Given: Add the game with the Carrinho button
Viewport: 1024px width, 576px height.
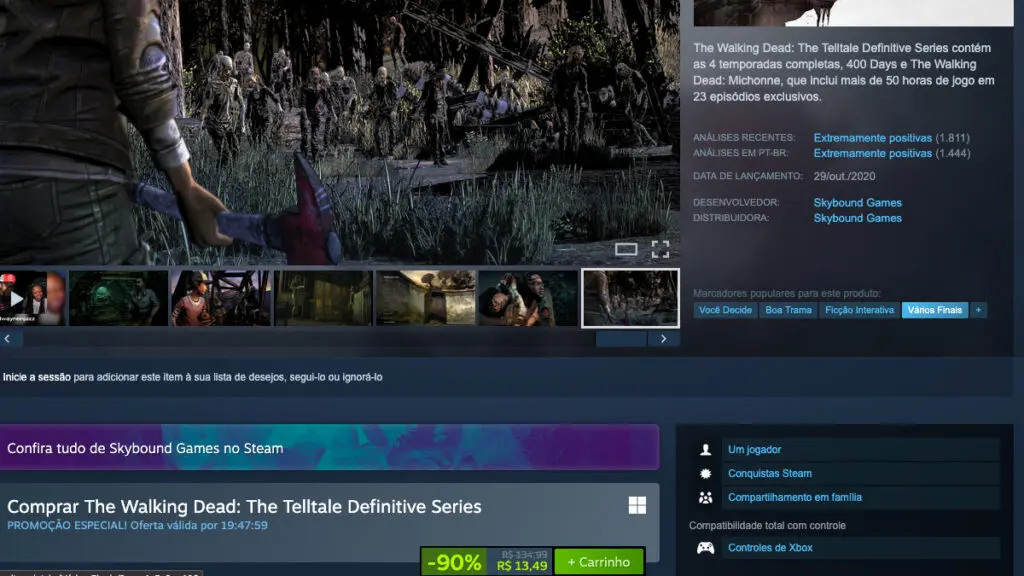Looking at the screenshot, I should (597, 561).
